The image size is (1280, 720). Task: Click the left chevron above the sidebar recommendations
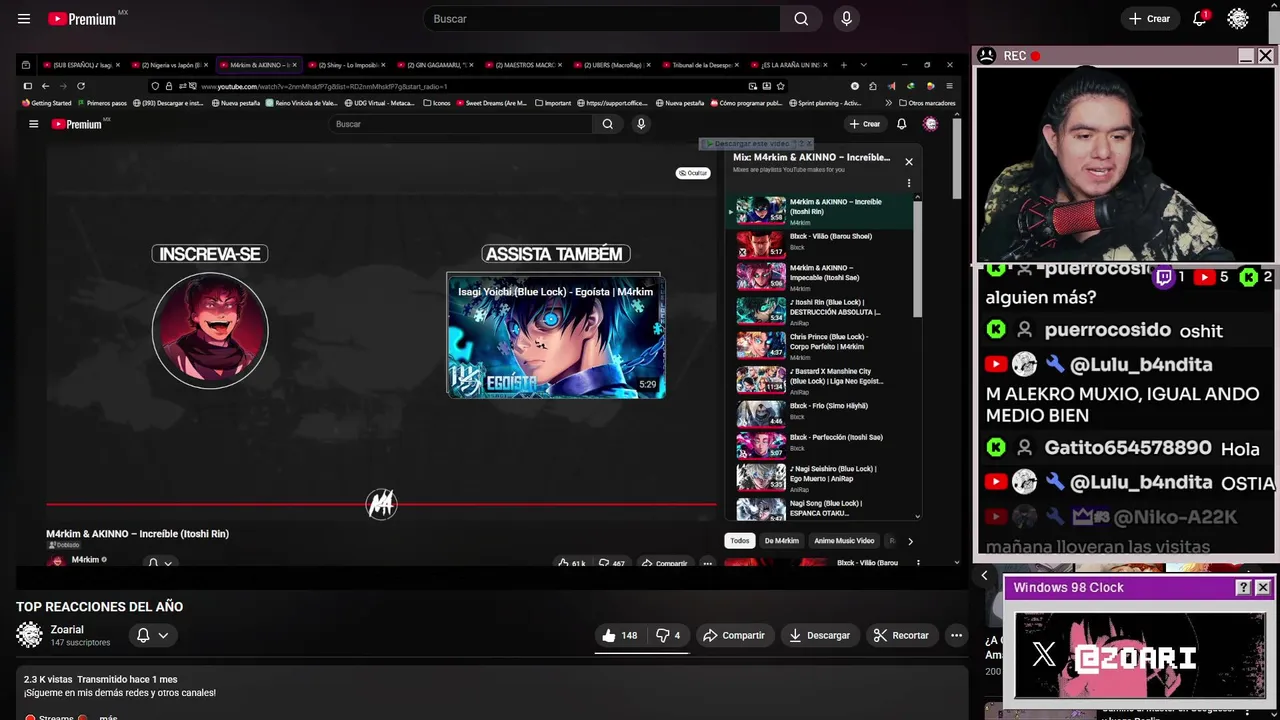click(x=984, y=575)
